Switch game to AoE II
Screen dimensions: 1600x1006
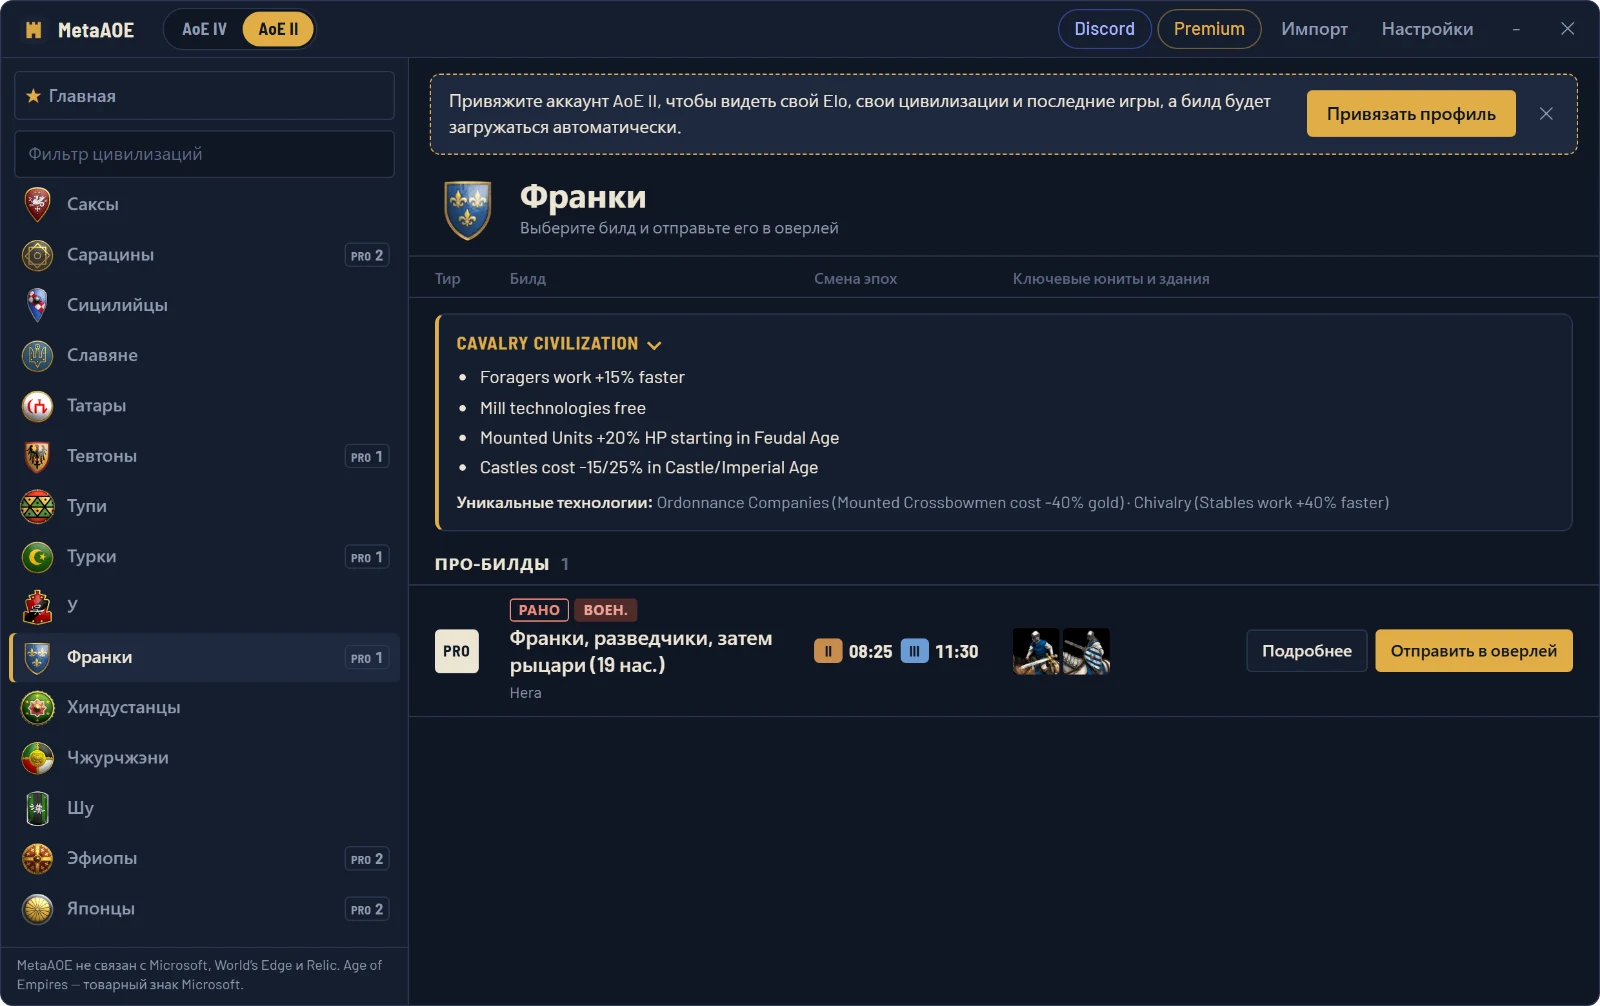click(x=278, y=29)
